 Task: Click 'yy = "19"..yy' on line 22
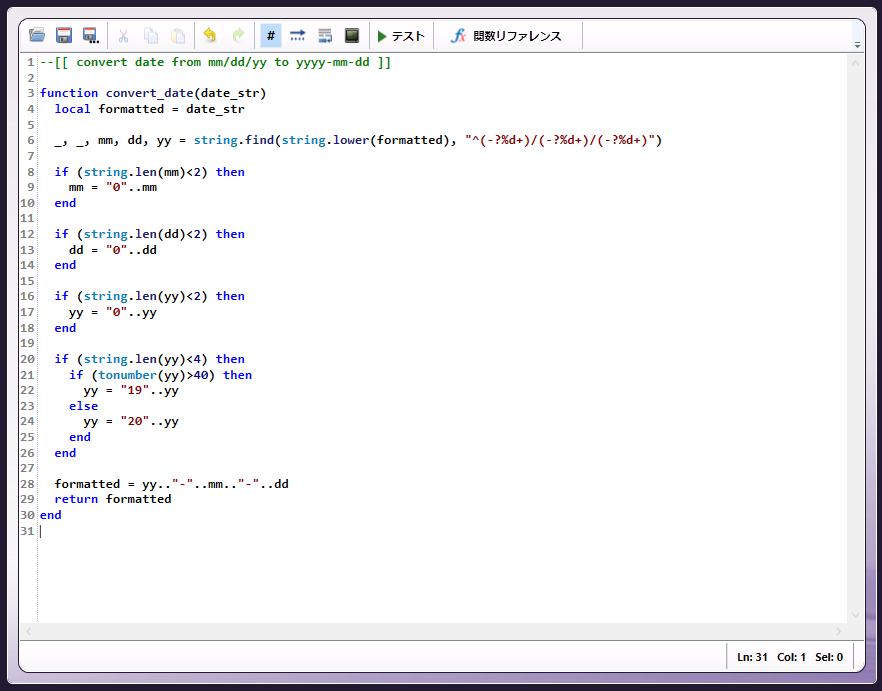[x=131, y=390]
